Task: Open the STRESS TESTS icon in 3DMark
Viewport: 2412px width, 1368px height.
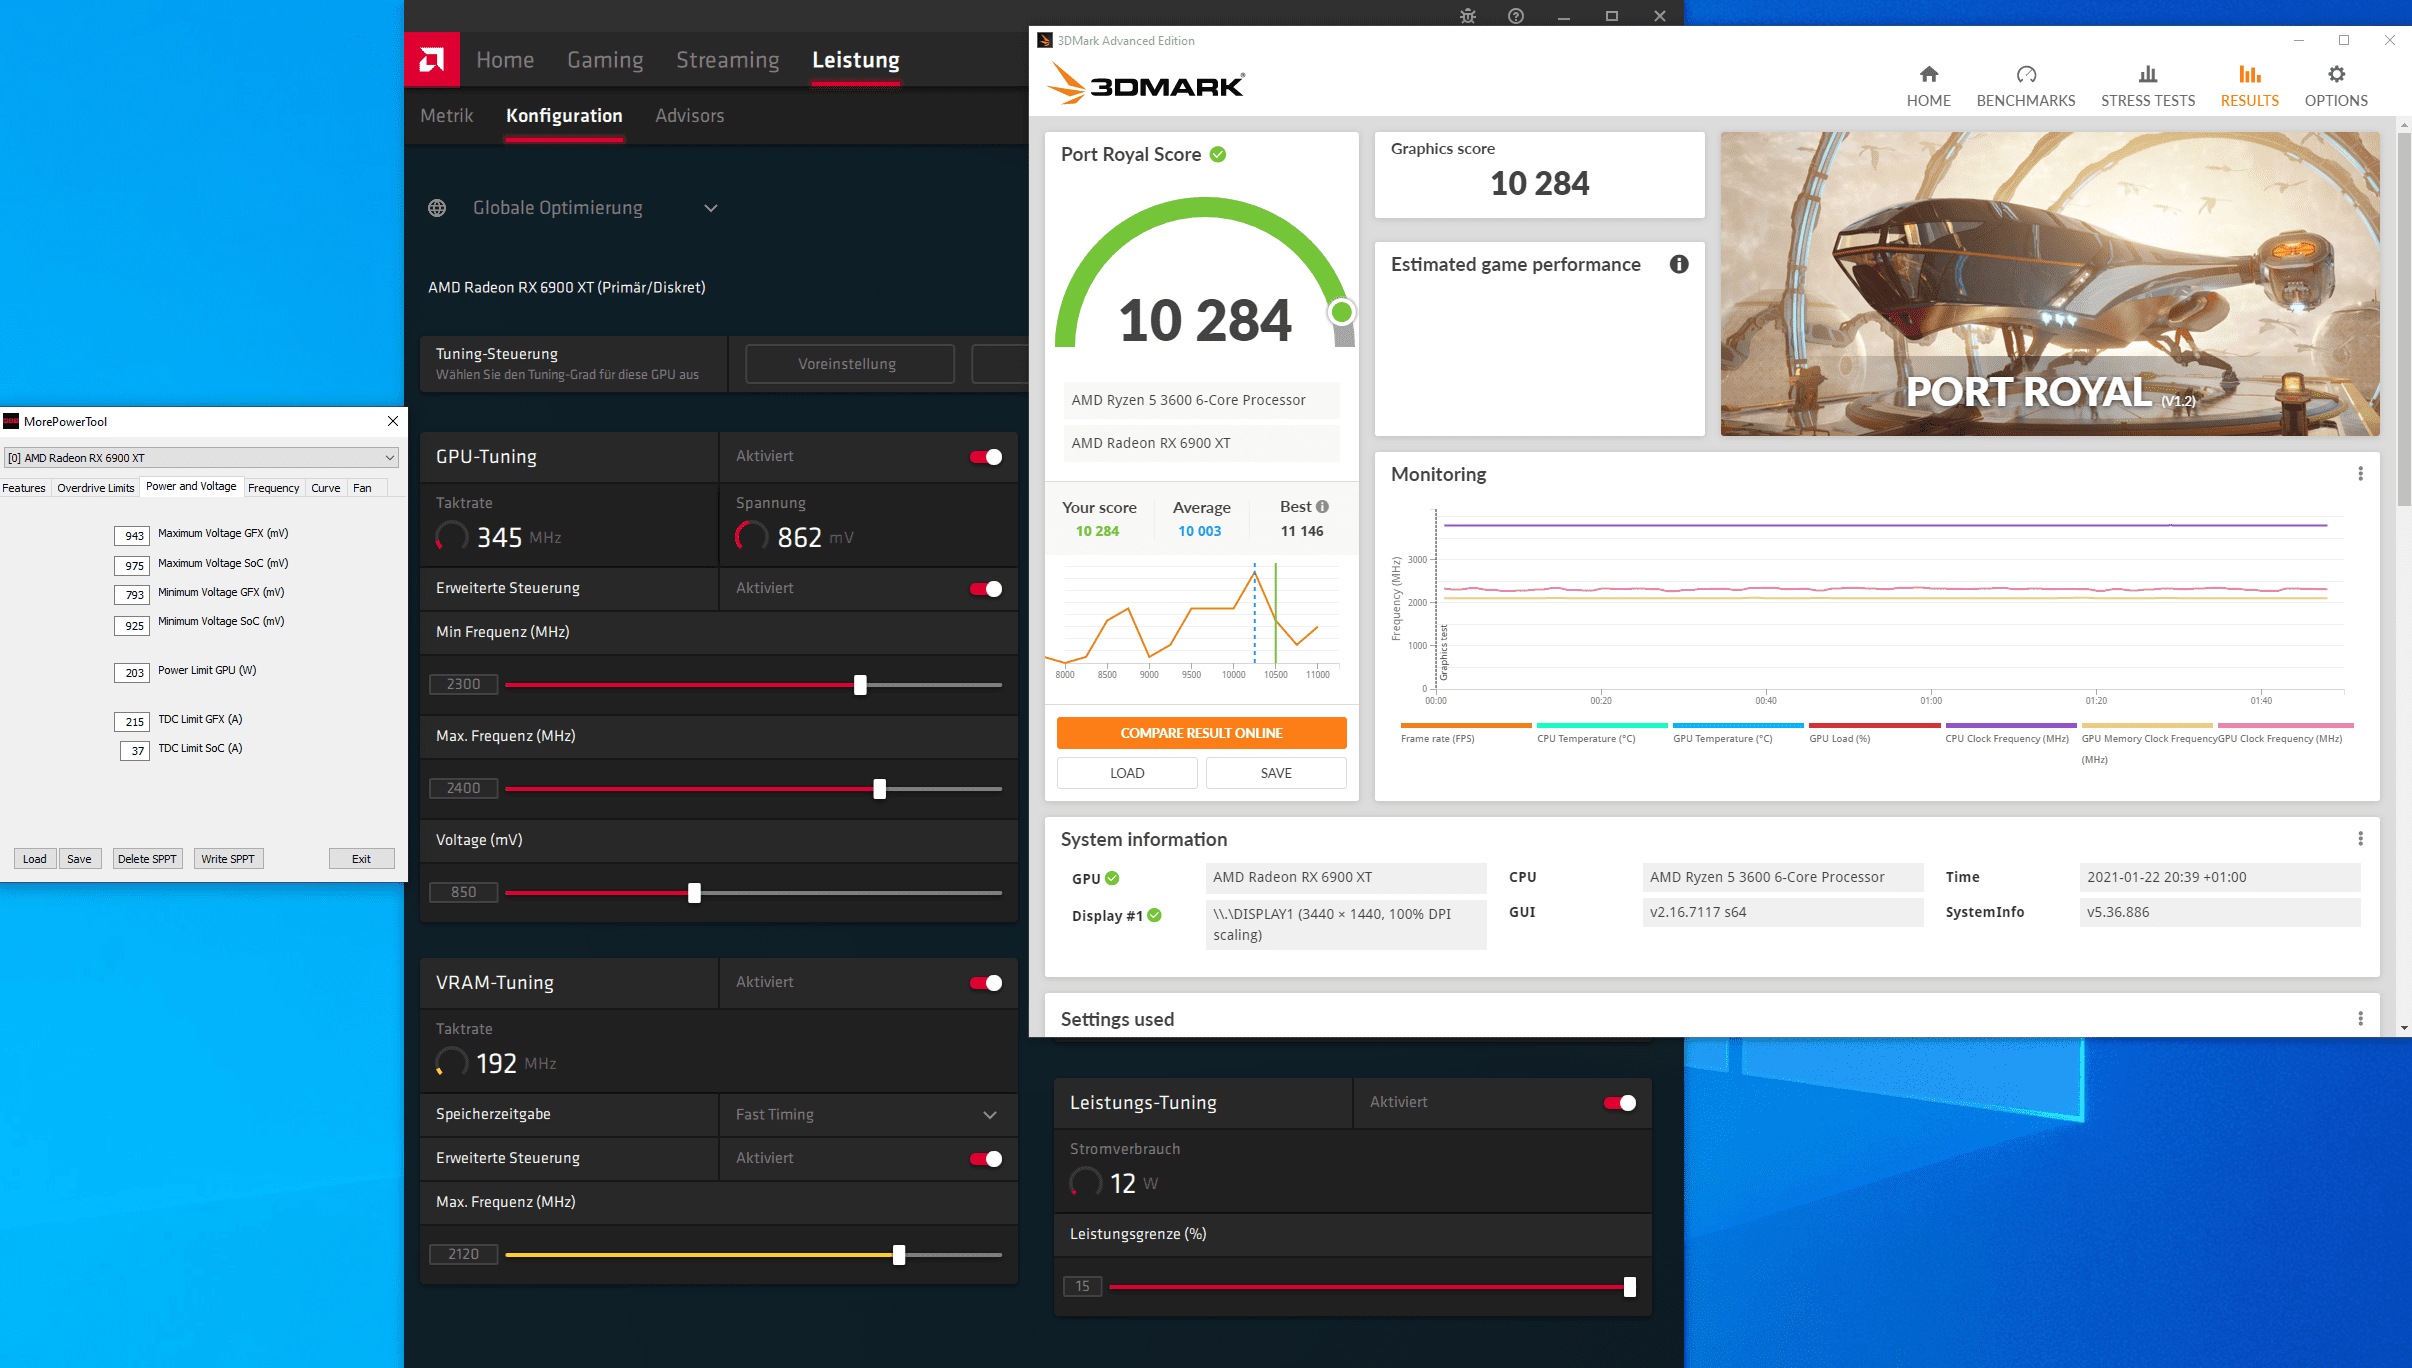Action: coord(2147,74)
